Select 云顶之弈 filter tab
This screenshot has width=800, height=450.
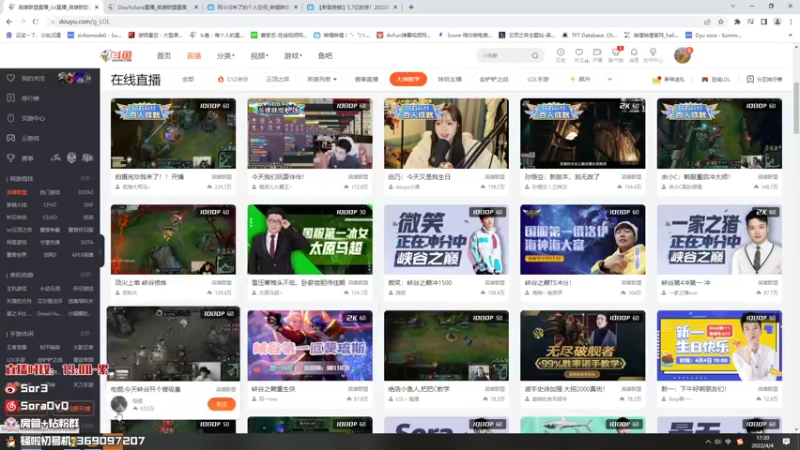(278, 79)
